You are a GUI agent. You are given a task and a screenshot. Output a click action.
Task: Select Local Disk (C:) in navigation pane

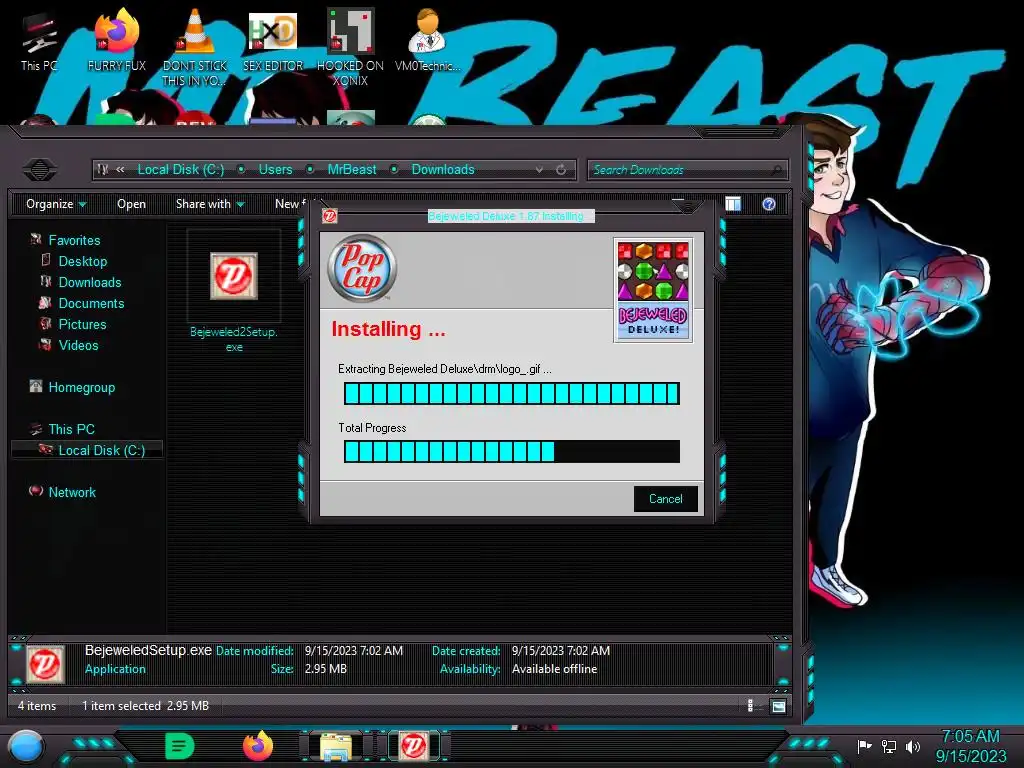click(102, 450)
